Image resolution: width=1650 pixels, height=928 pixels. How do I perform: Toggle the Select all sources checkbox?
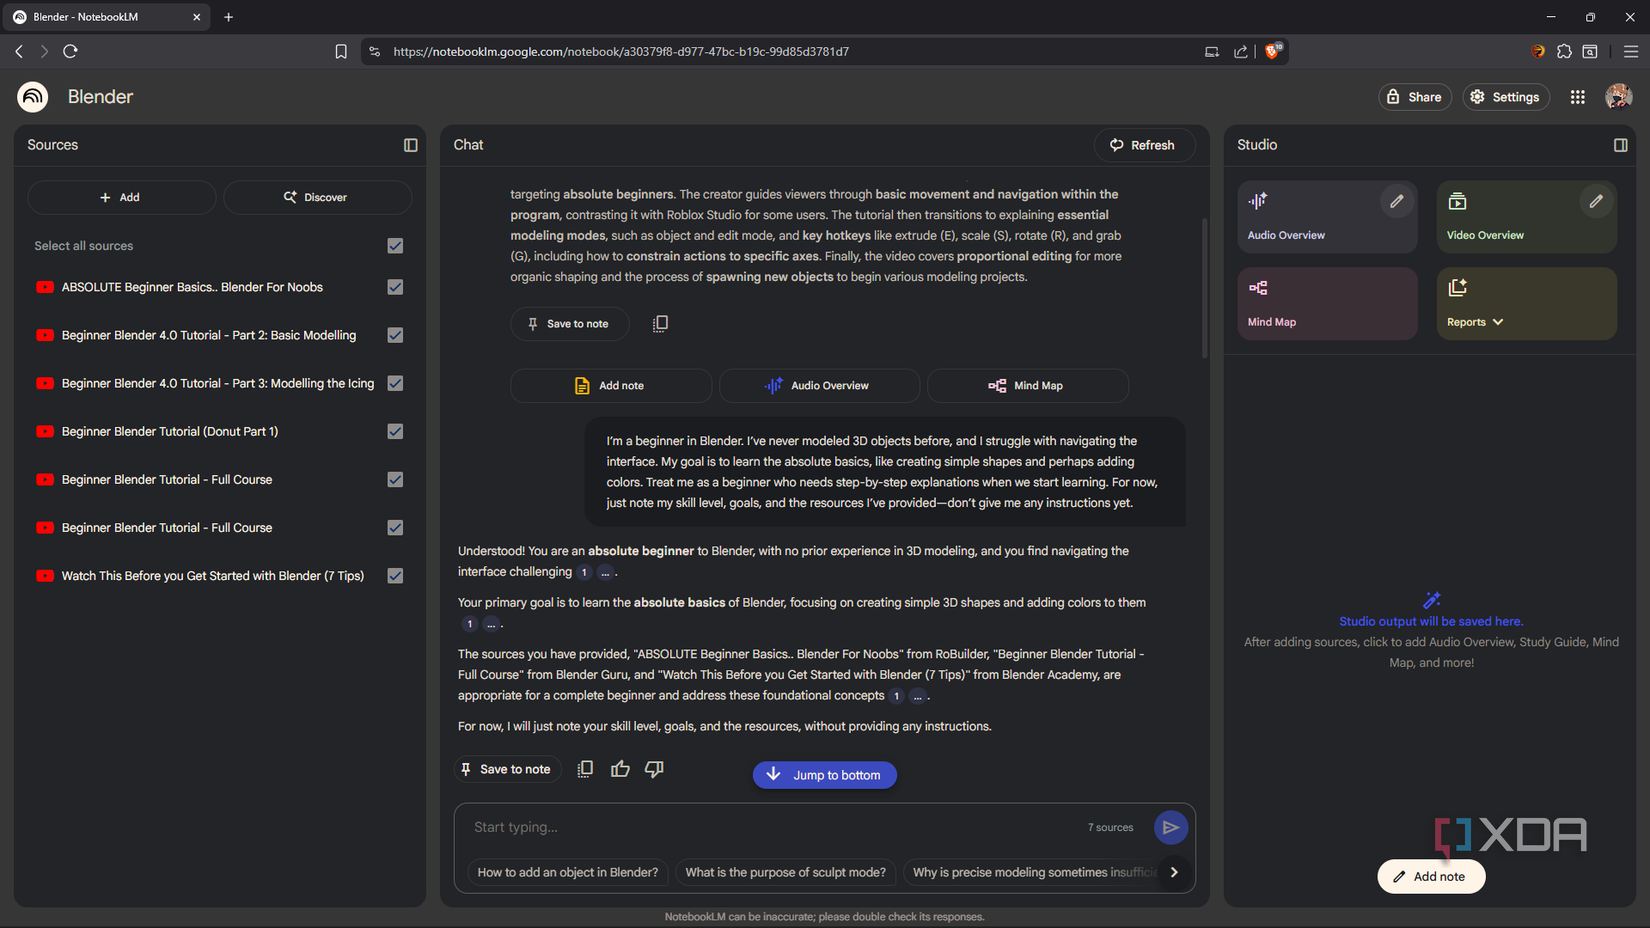pos(395,246)
